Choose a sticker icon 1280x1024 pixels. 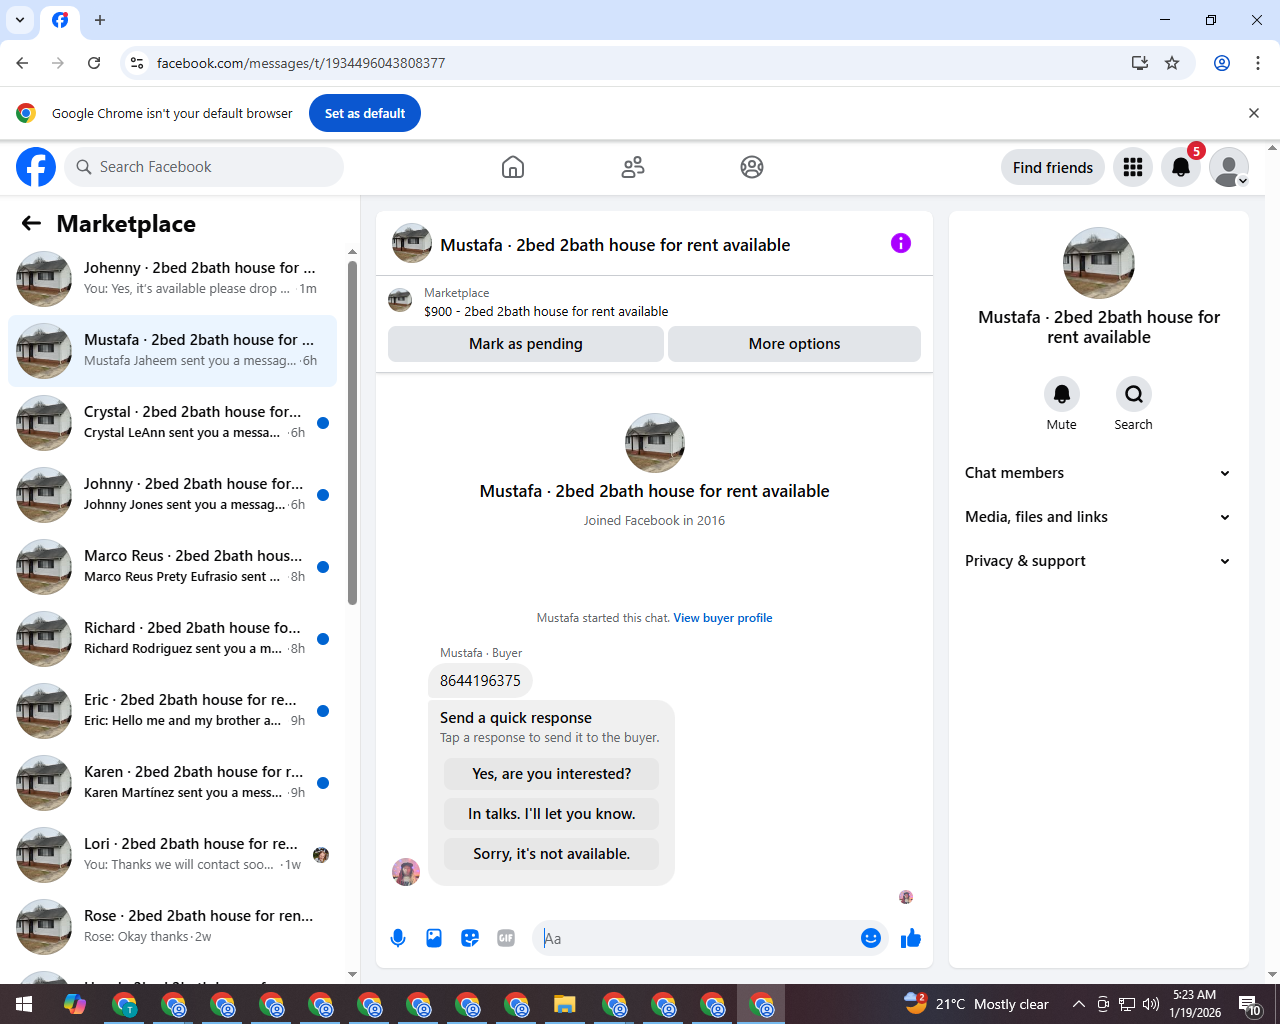pos(470,938)
